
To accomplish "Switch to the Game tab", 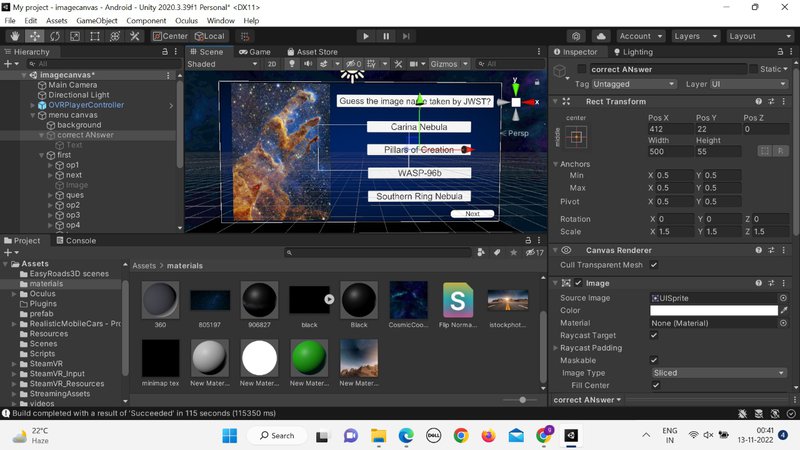I will coord(254,52).
